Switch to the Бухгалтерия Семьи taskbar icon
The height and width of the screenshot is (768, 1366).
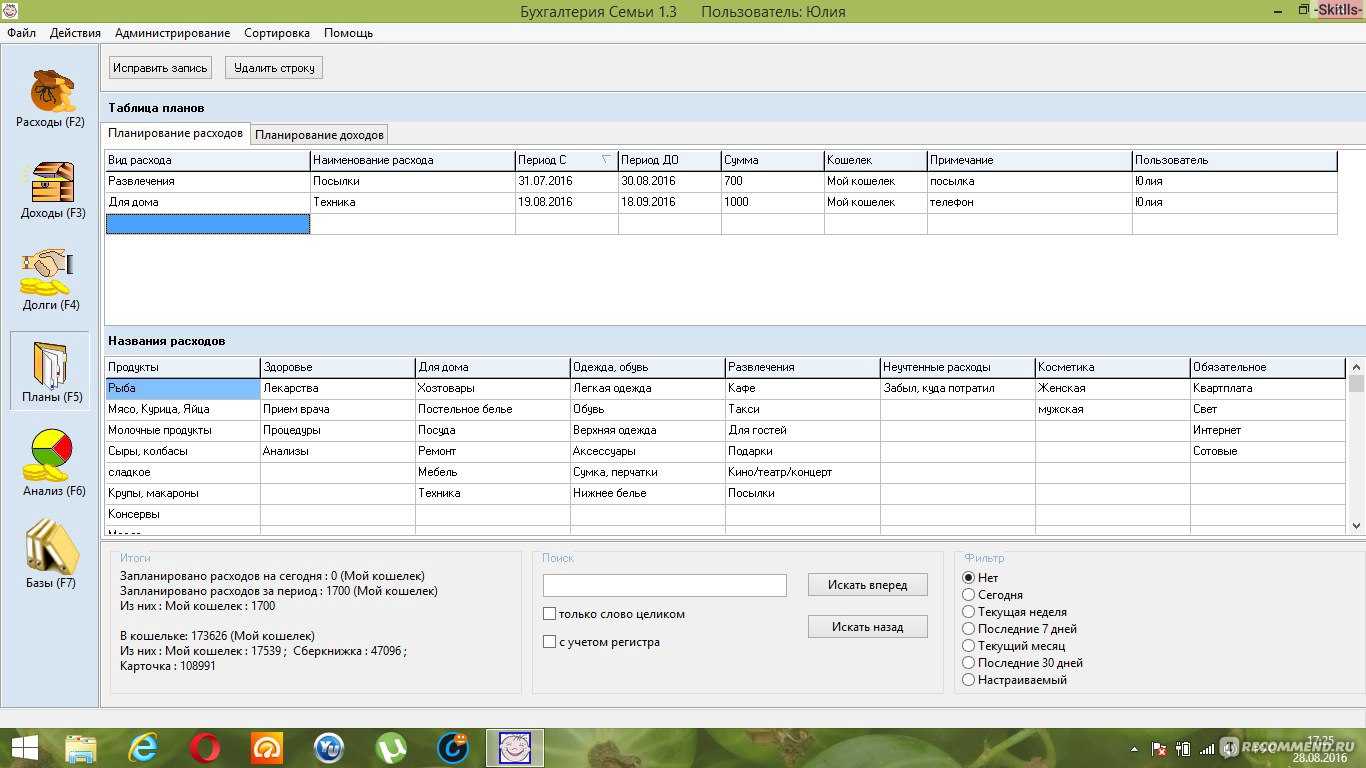(x=515, y=748)
